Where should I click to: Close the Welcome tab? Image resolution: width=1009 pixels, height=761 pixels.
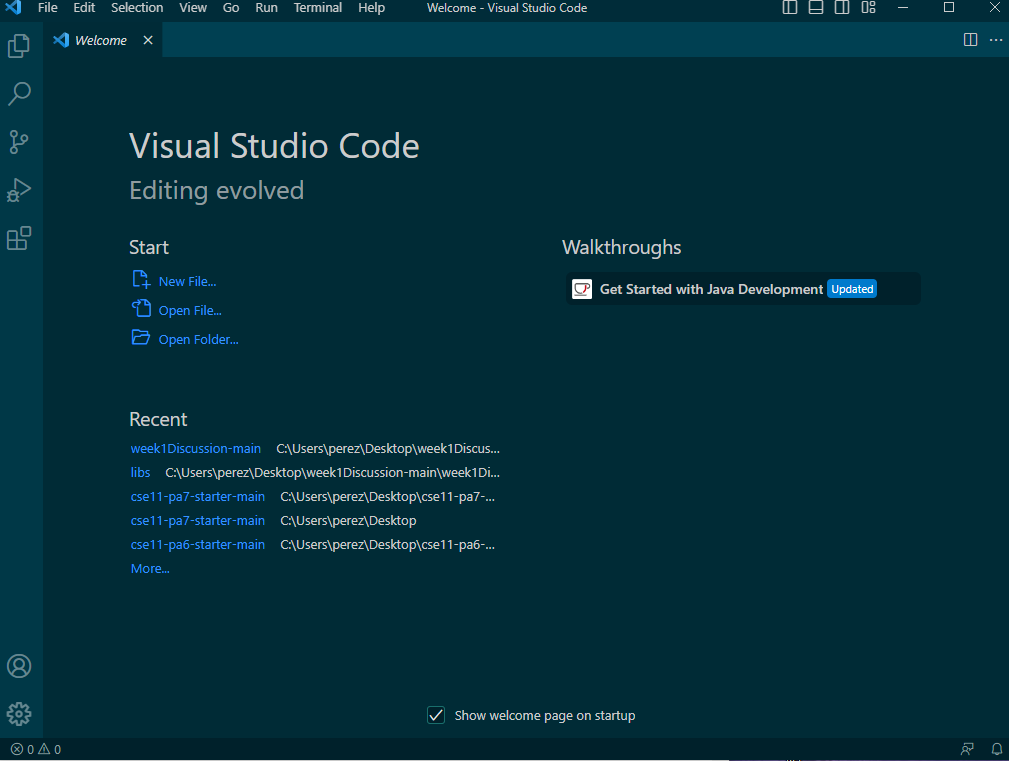coord(148,40)
